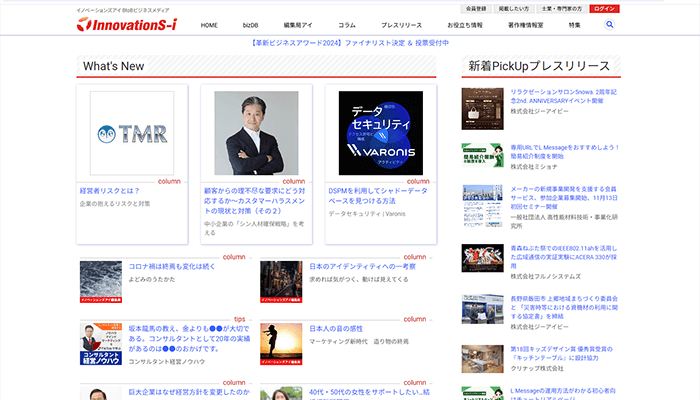
Task: Open DSPMを利用してシャドーデータ article link
Action: point(378,196)
